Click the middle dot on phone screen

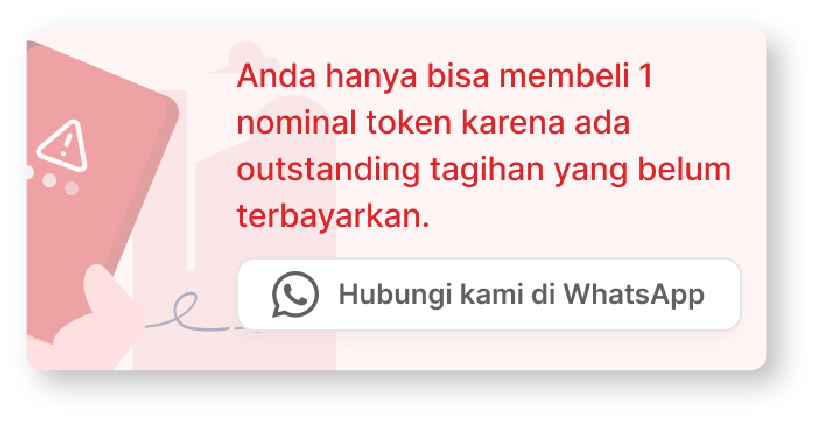click(49, 181)
